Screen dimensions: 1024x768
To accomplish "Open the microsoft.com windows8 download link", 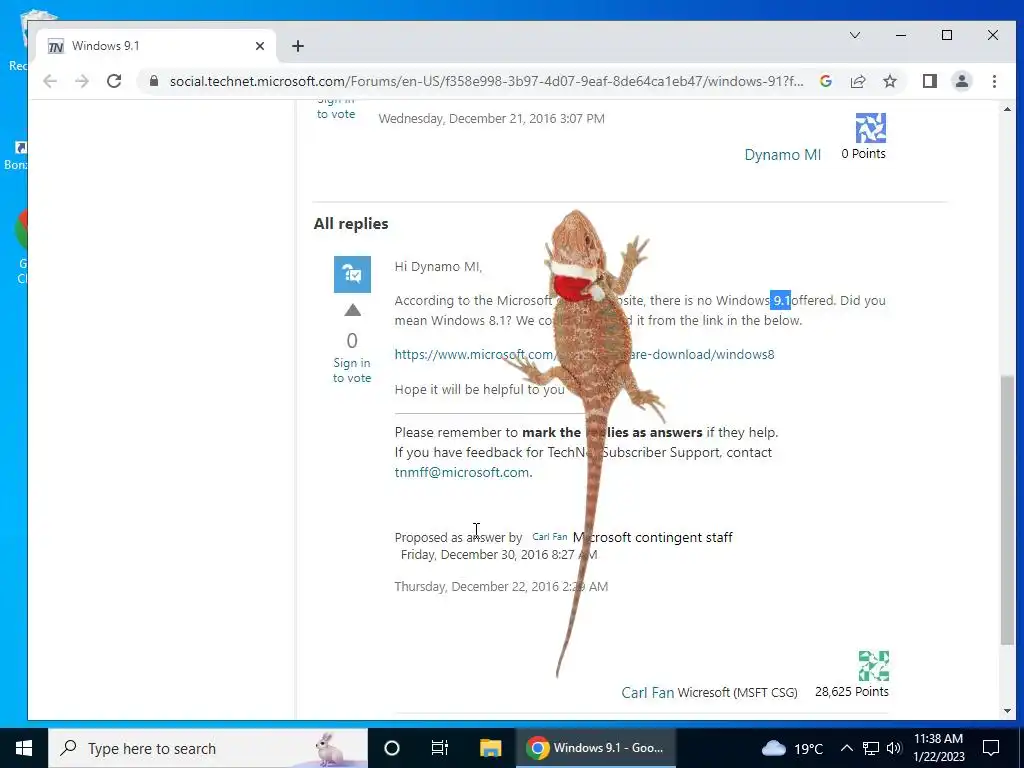I will coord(584,355).
